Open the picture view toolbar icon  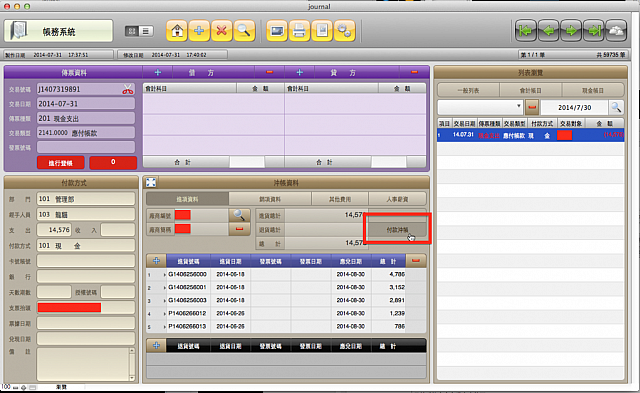(x=277, y=31)
